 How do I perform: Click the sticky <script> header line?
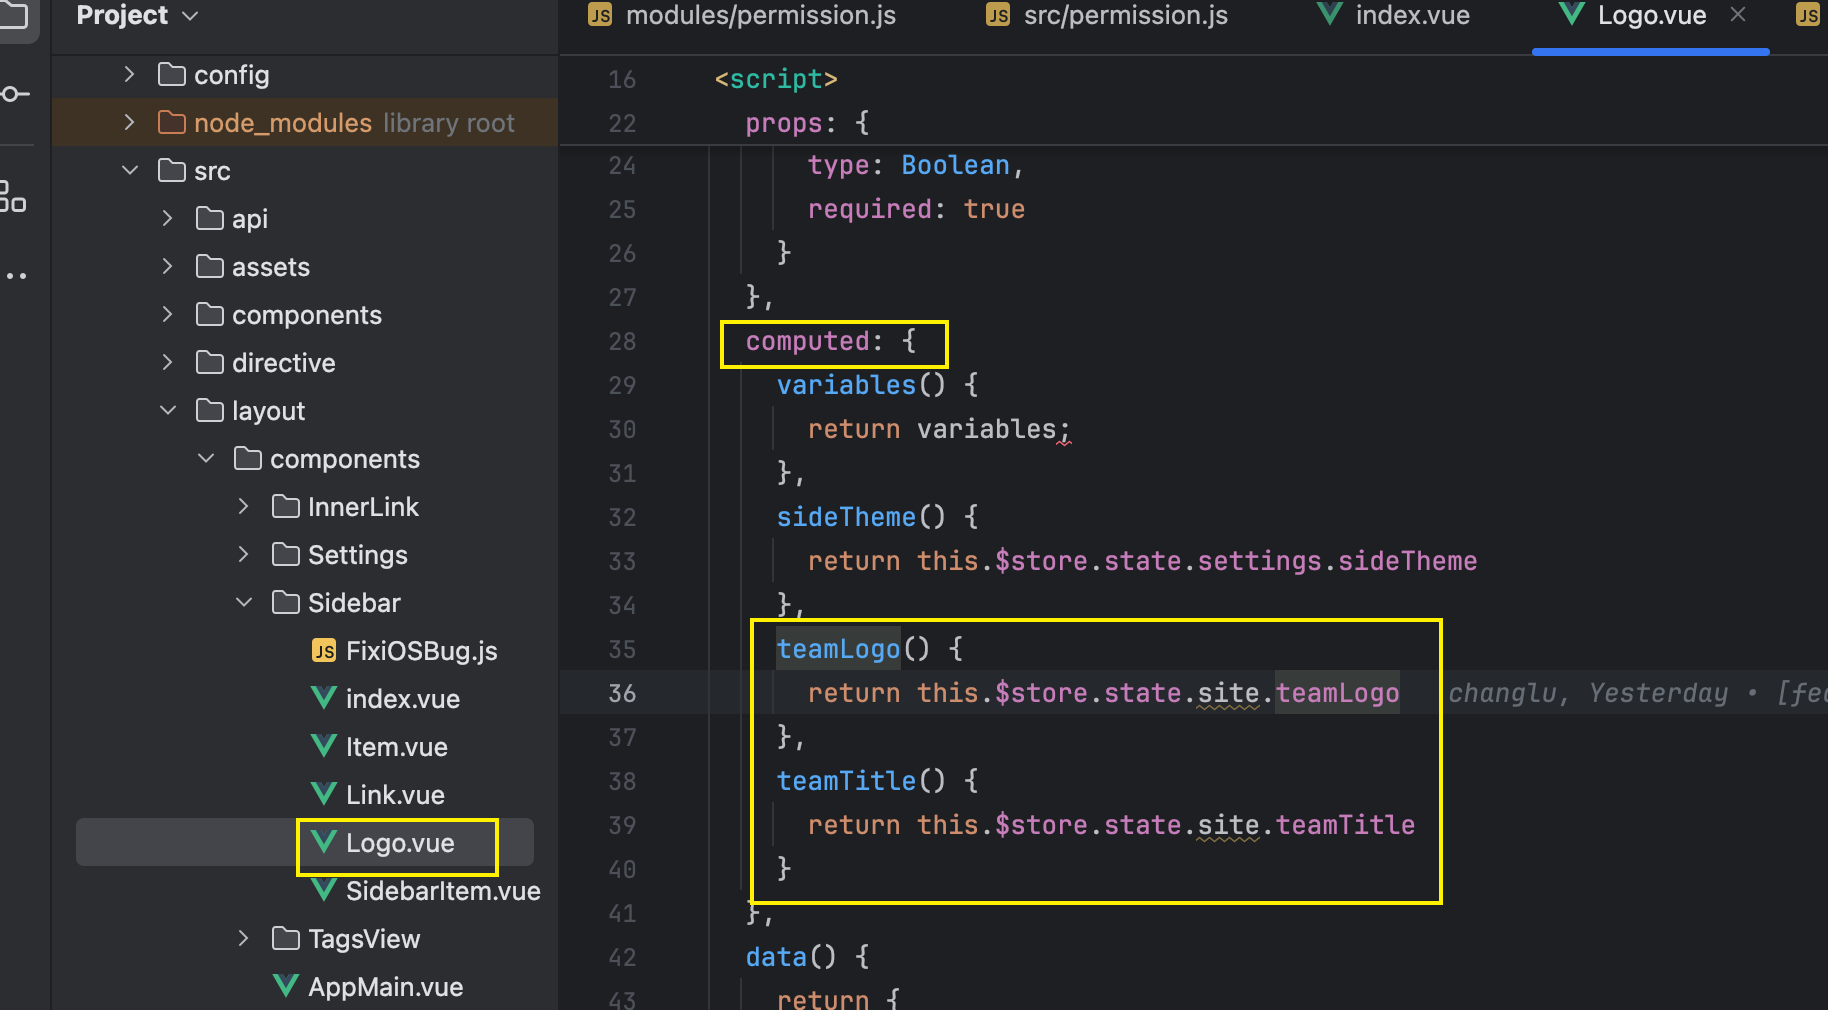[776, 79]
